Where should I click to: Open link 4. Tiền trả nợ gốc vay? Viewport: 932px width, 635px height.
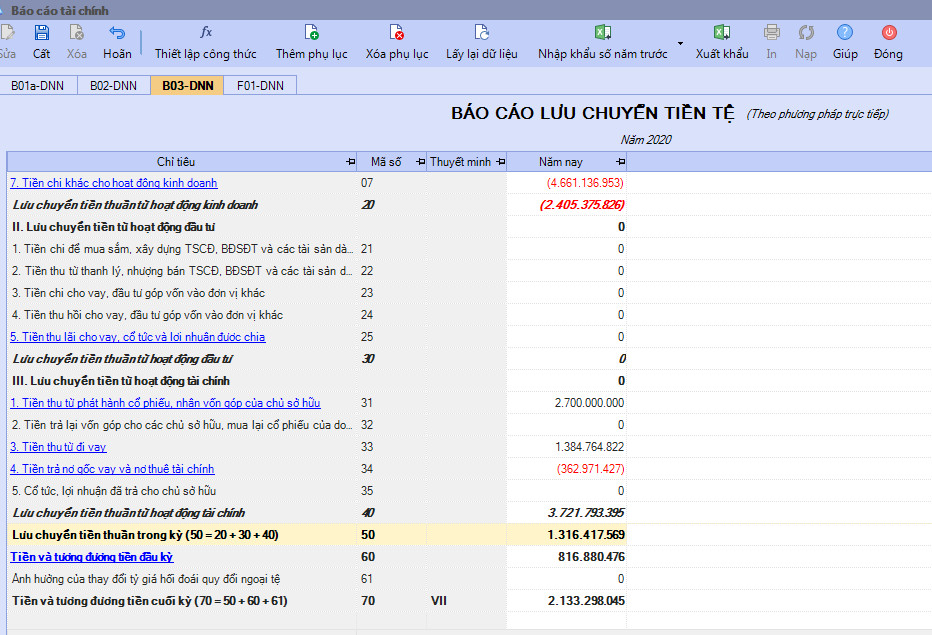click(x=112, y=469)
